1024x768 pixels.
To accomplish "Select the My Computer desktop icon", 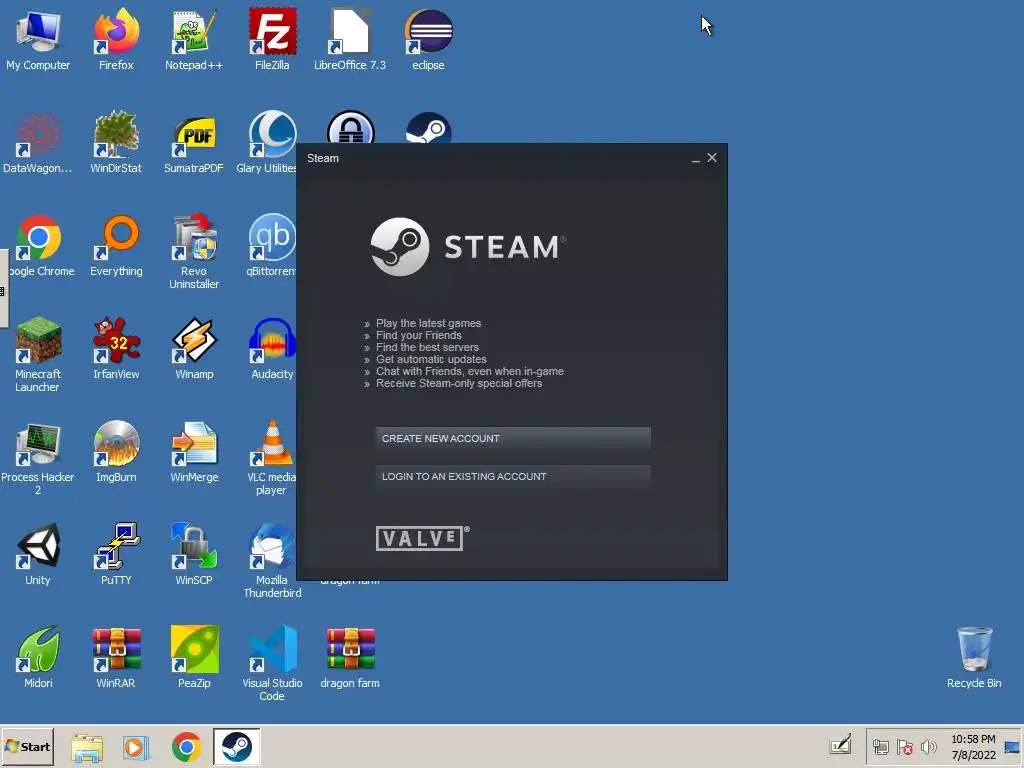I will click(38, 39).
